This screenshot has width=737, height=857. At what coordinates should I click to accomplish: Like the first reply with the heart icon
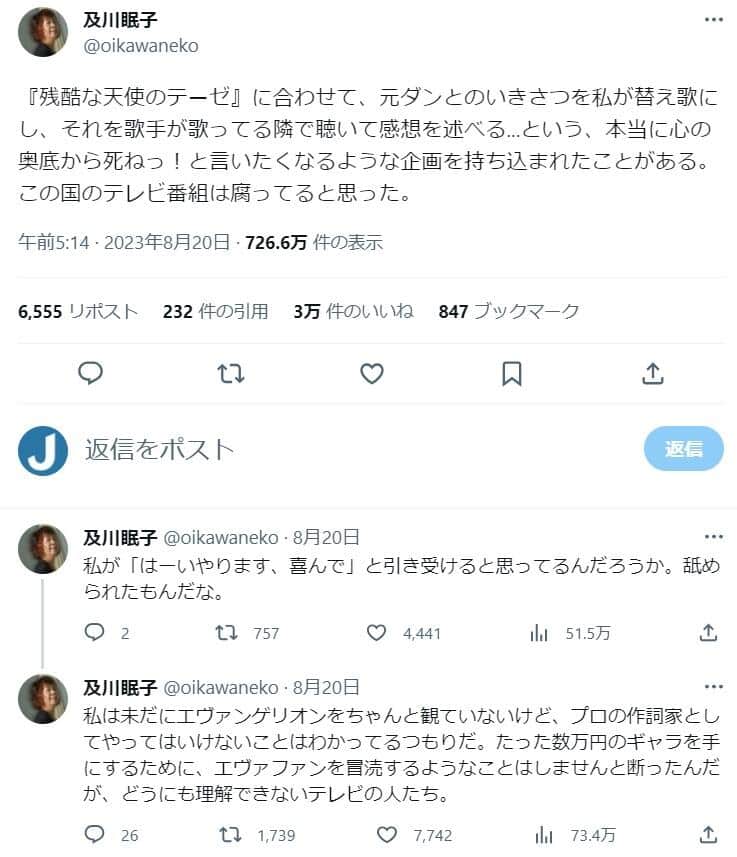(x=377, y=632)
